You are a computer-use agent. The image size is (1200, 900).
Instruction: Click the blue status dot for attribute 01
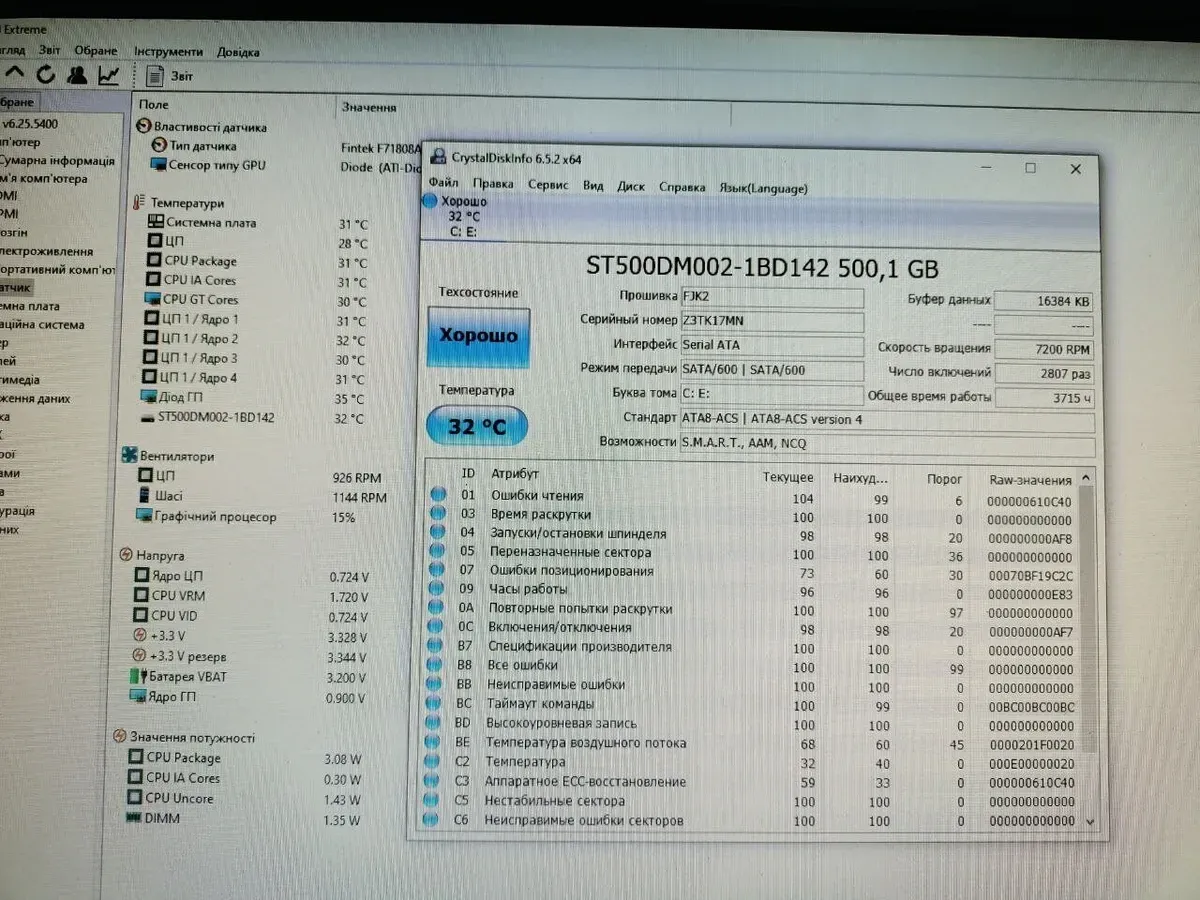(x=438, y=496)
